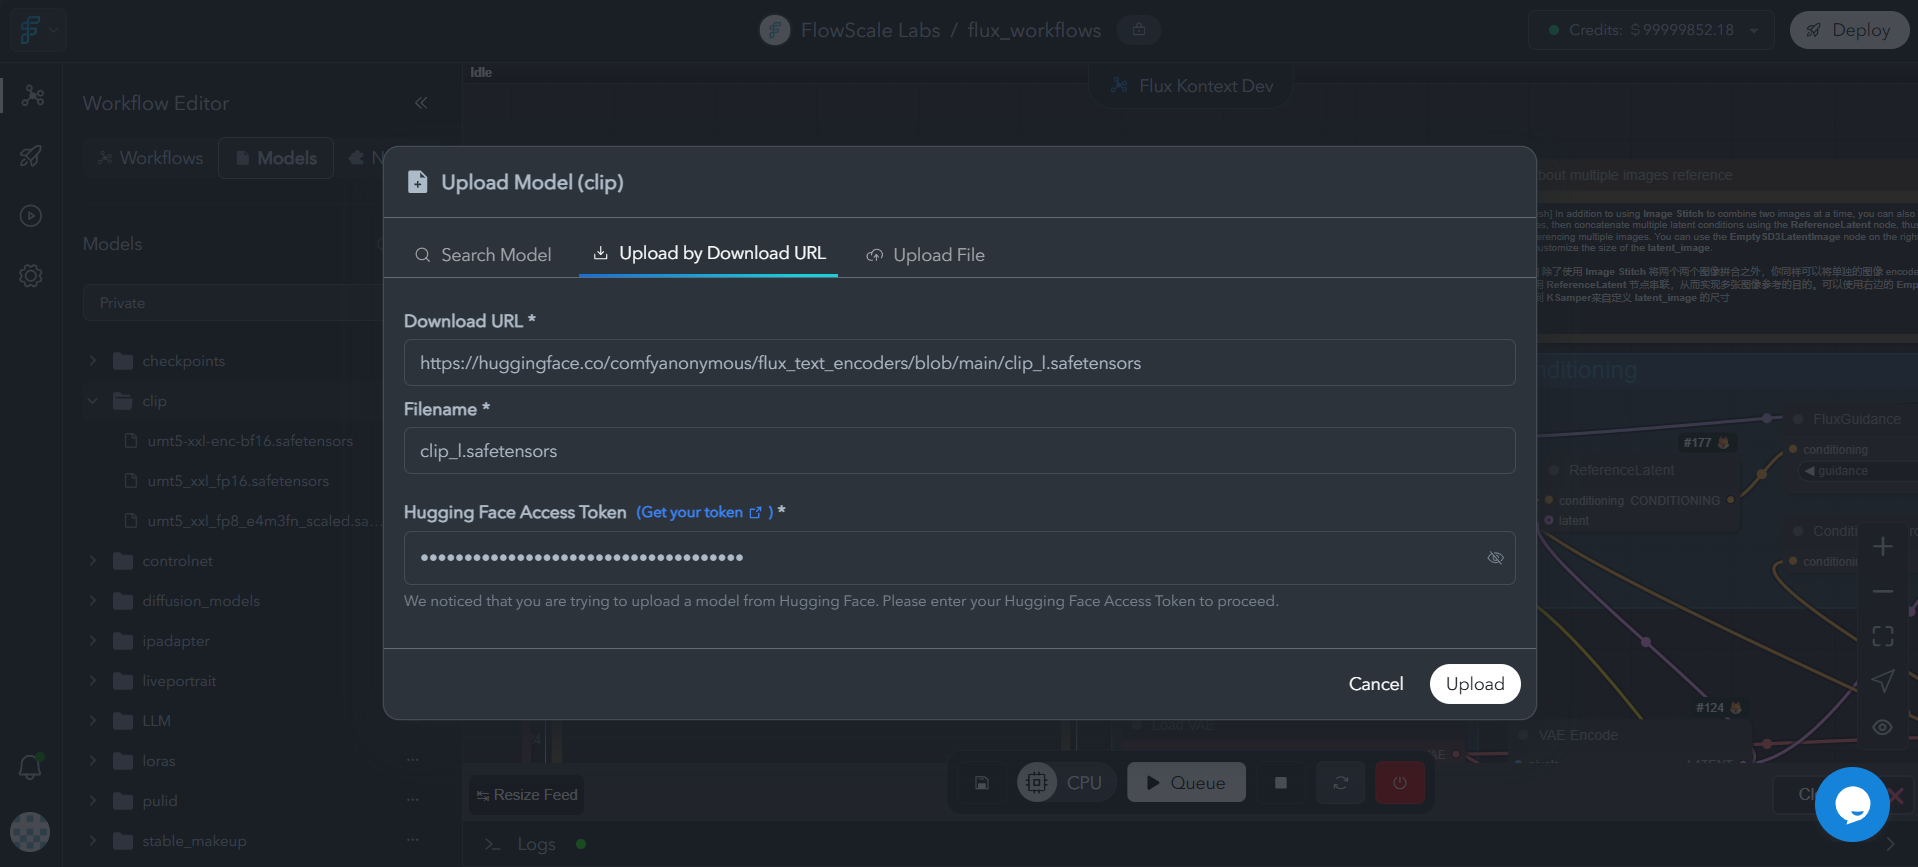Click the red power button
This screenshot has height=867, width=1918.
(x=1400, y=783)
